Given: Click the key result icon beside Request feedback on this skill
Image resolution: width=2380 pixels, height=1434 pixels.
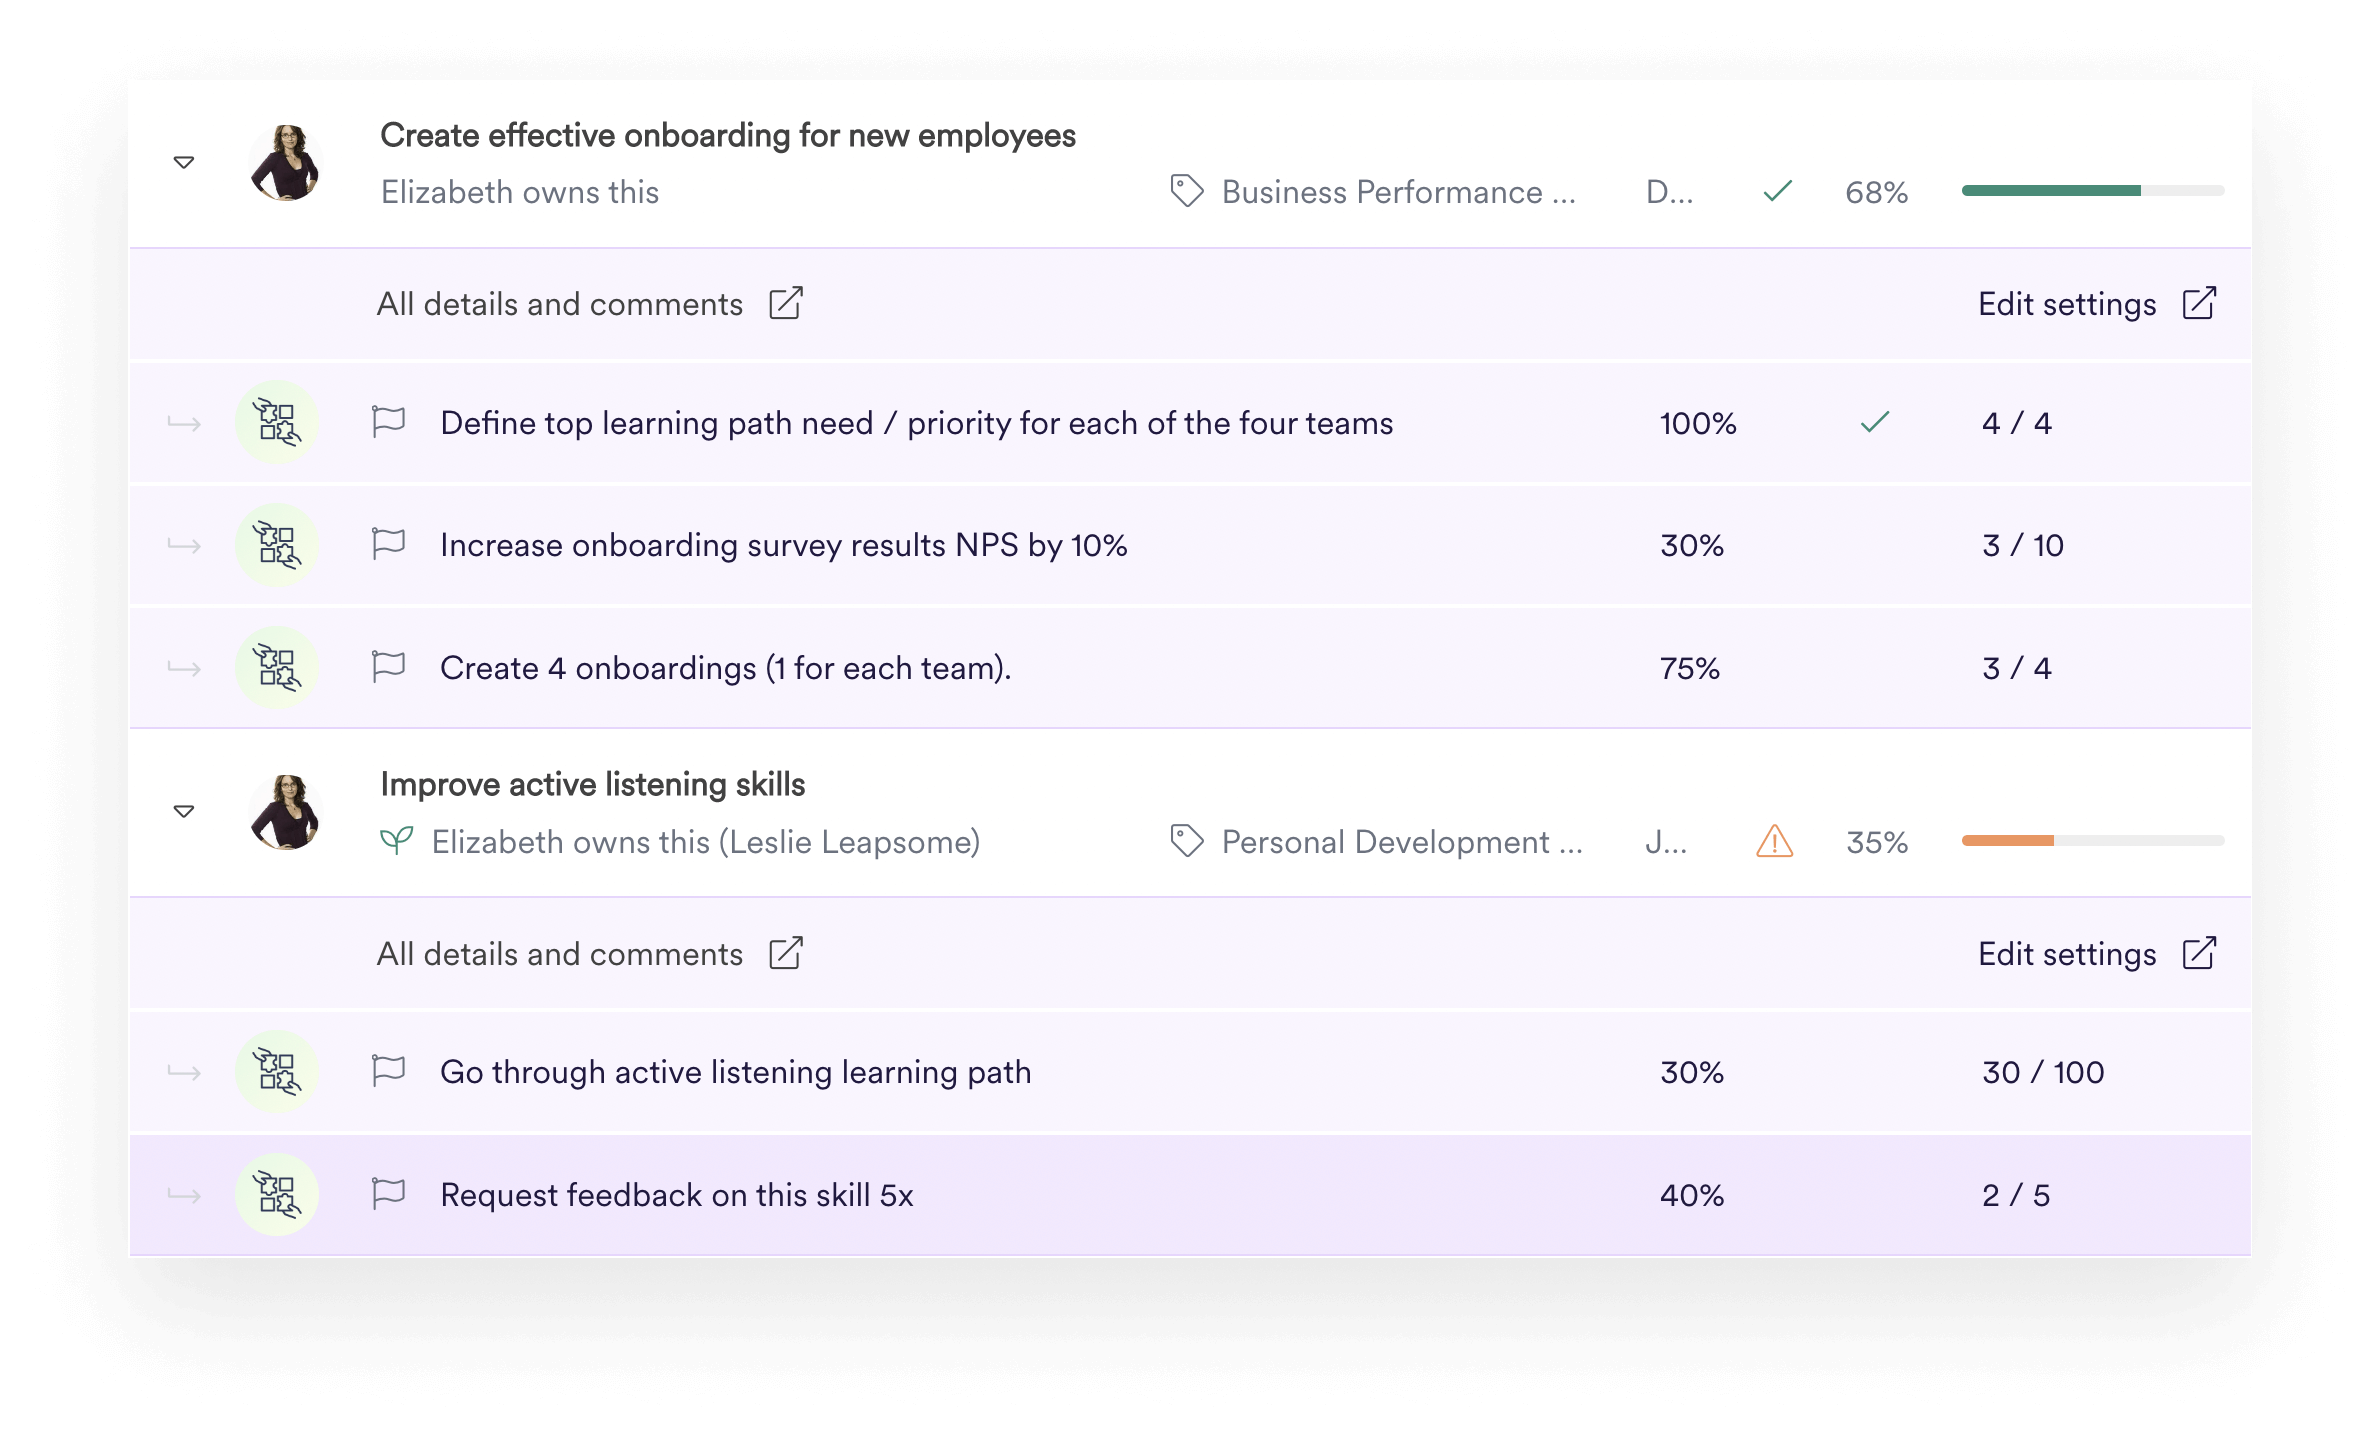Looking at the screenshot, I should tap(278, 1195).
